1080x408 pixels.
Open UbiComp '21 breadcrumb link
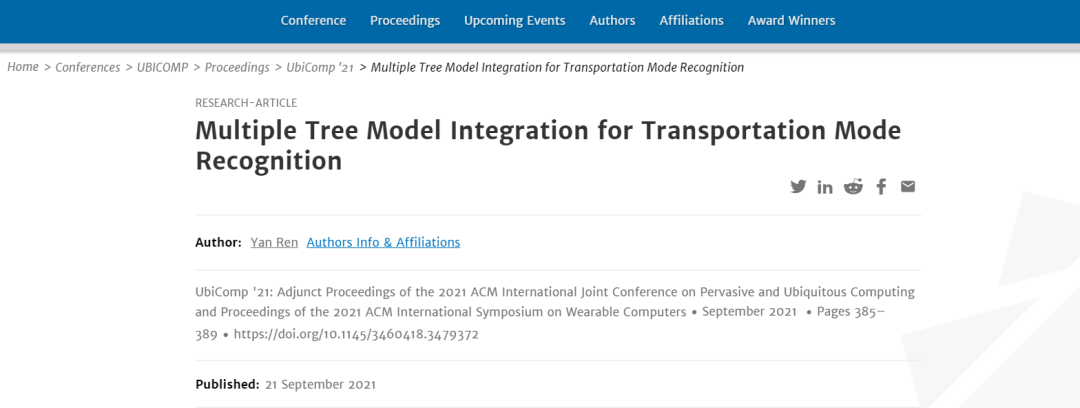[320, 67]
